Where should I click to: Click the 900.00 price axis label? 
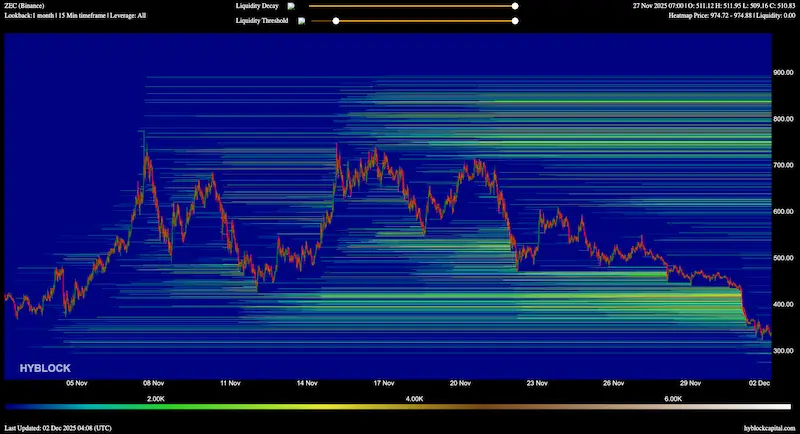click(x=781, y=73)
